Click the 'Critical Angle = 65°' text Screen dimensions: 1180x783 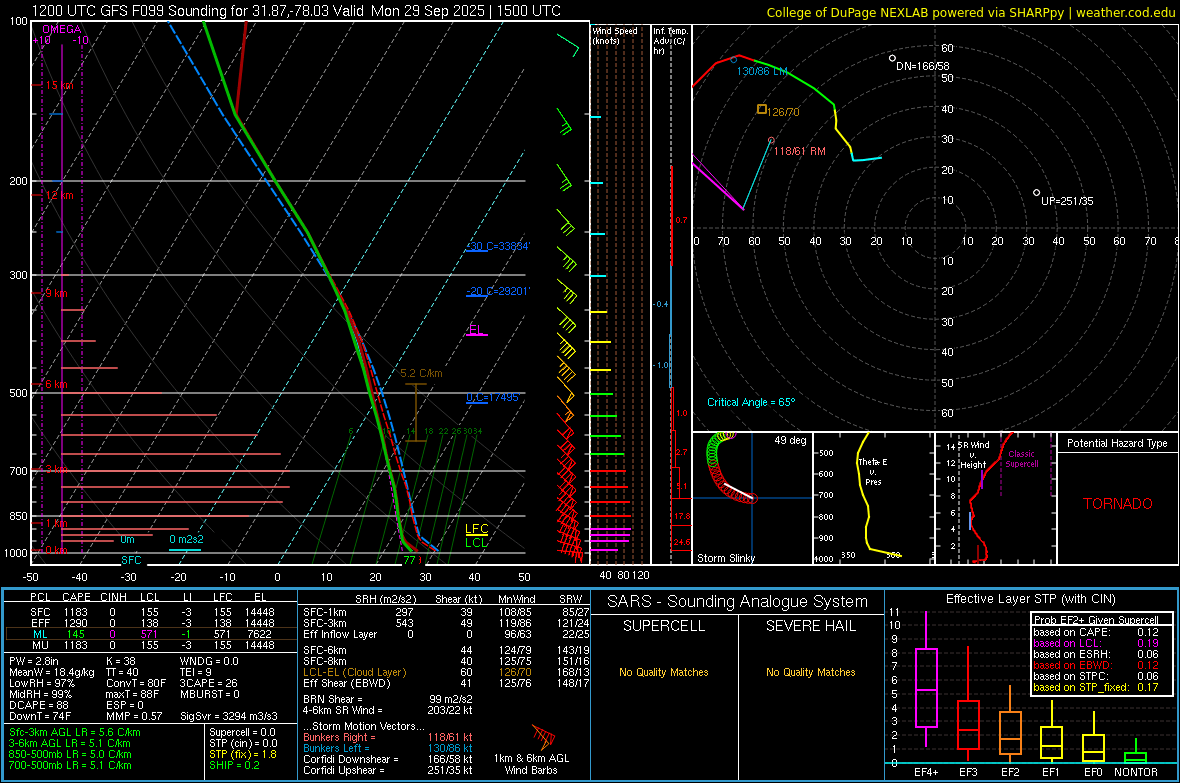coord(751,402)
